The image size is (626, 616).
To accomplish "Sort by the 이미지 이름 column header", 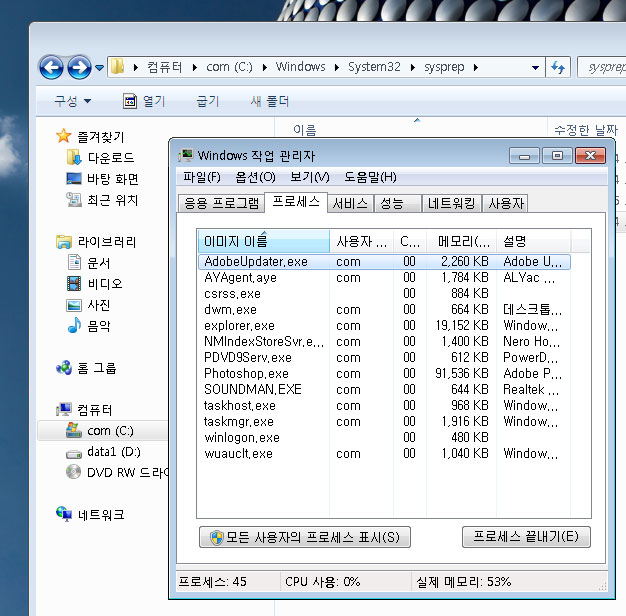I will (x=263, y=241).
